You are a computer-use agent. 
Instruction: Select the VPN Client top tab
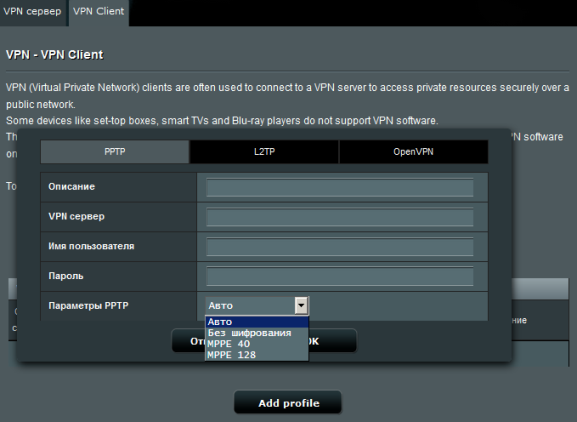click(x=99, y=12)
